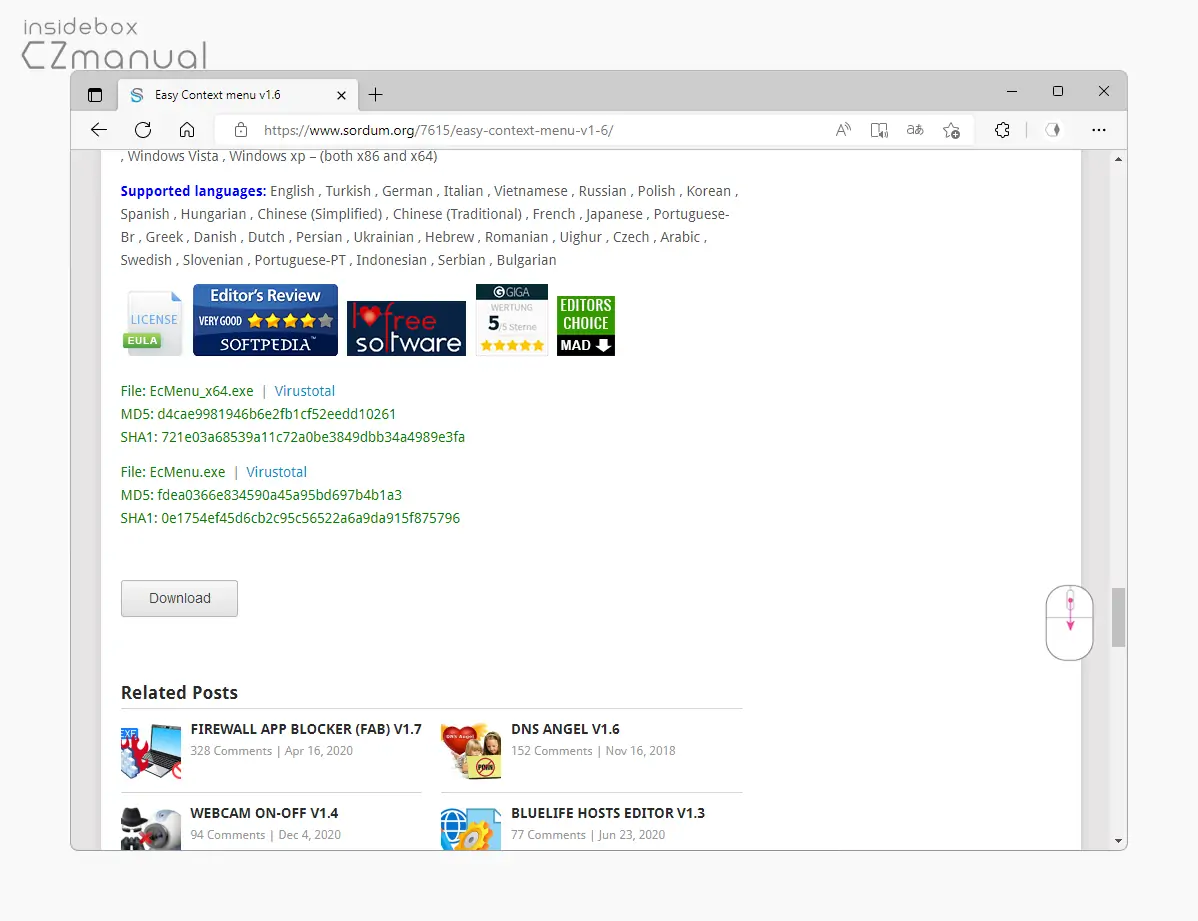Minimize the browser window
This screenshot has height=921, width=1198.
(1012, 91)
